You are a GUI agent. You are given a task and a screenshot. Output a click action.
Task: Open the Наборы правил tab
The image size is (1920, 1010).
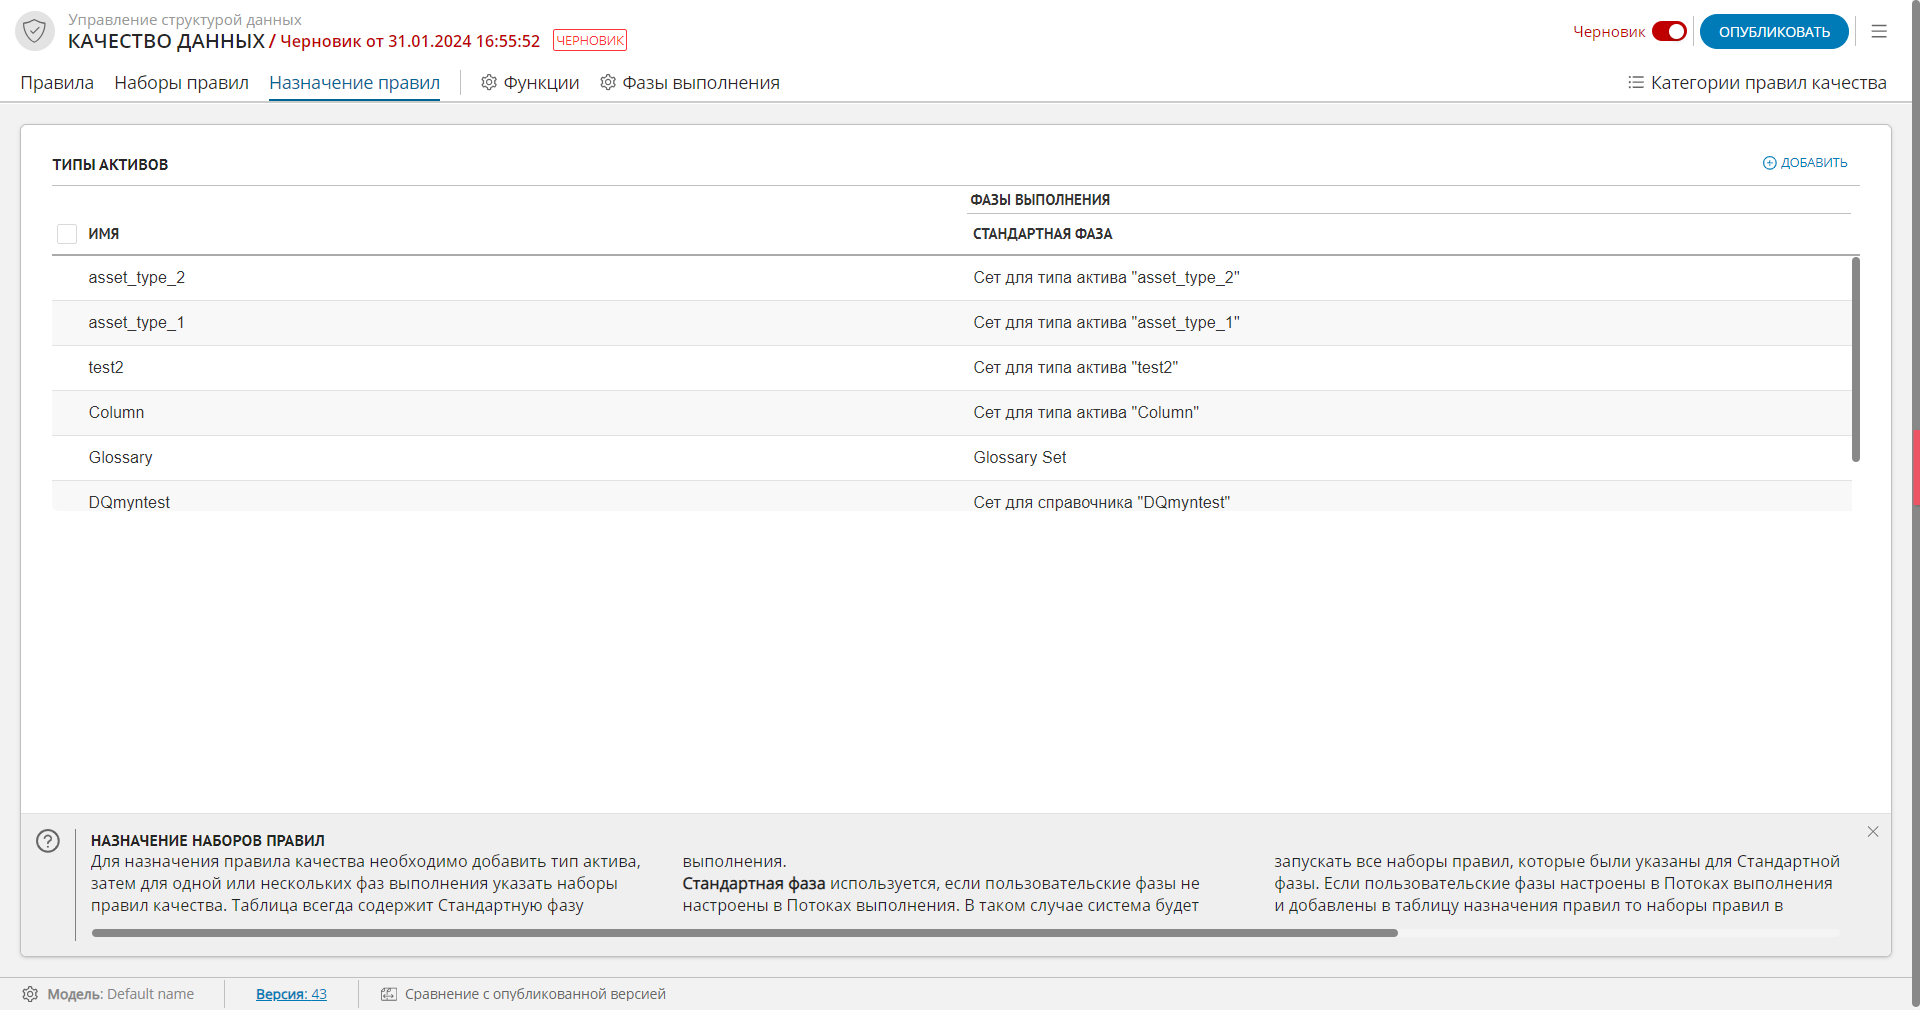click(x=181, y=83)
